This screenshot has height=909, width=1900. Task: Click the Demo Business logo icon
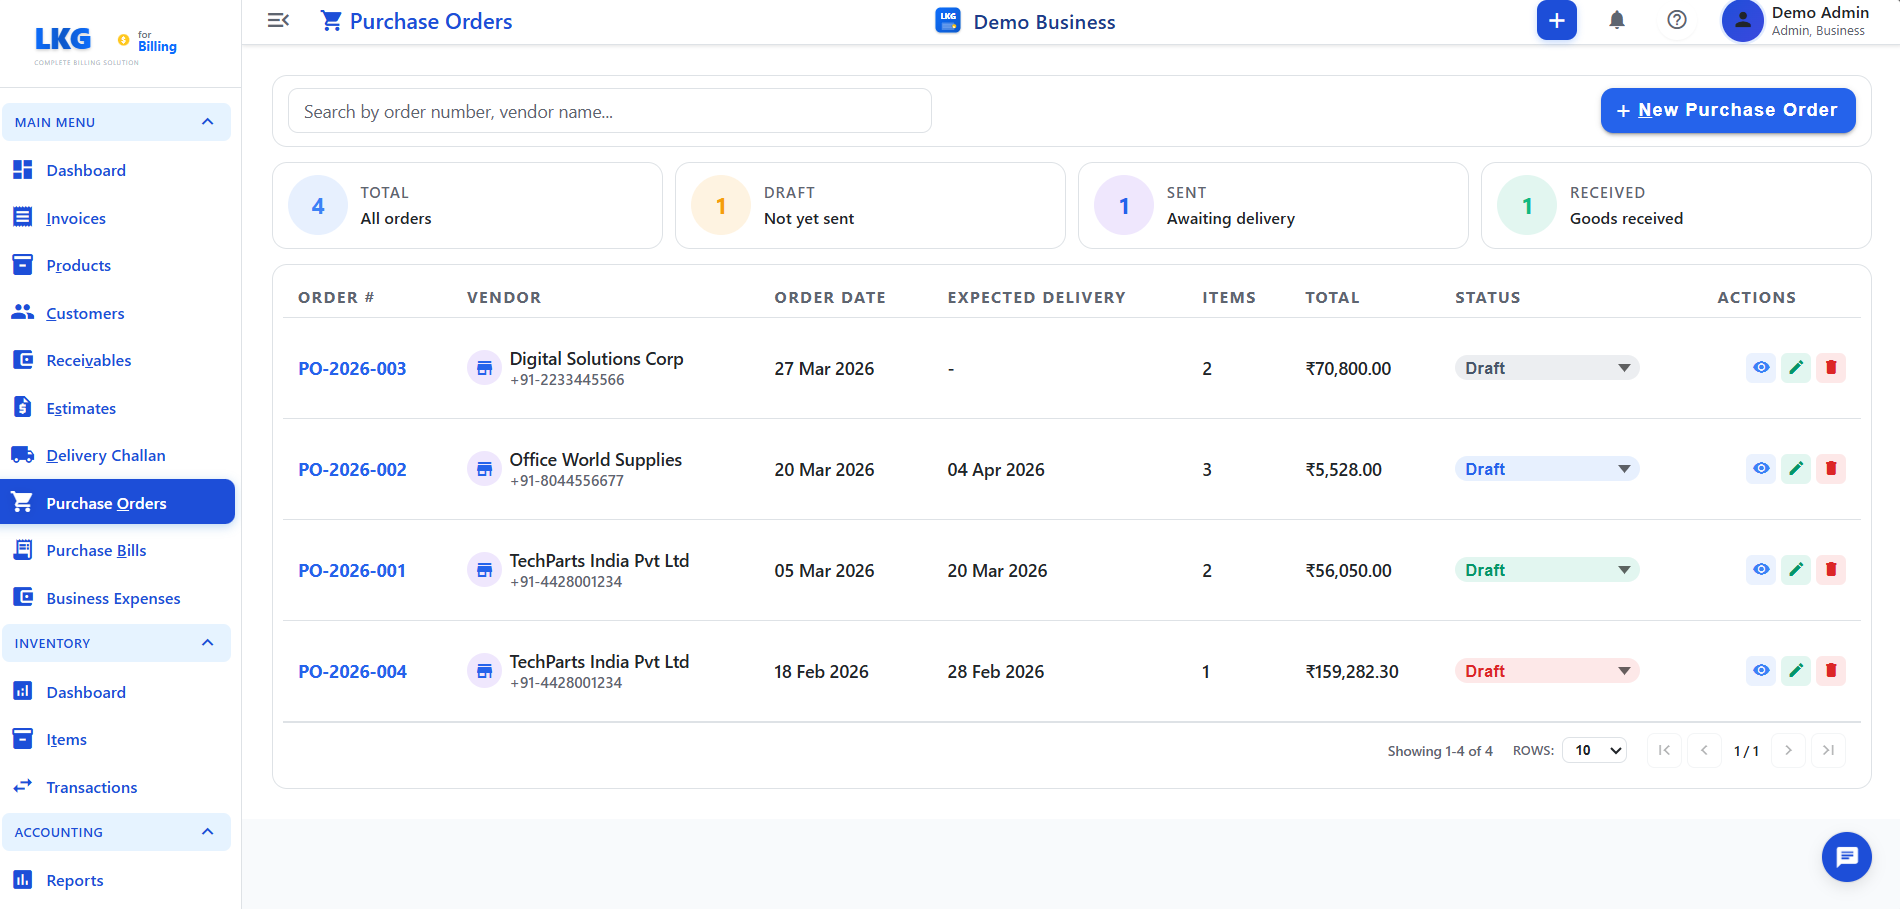(948, 21)
